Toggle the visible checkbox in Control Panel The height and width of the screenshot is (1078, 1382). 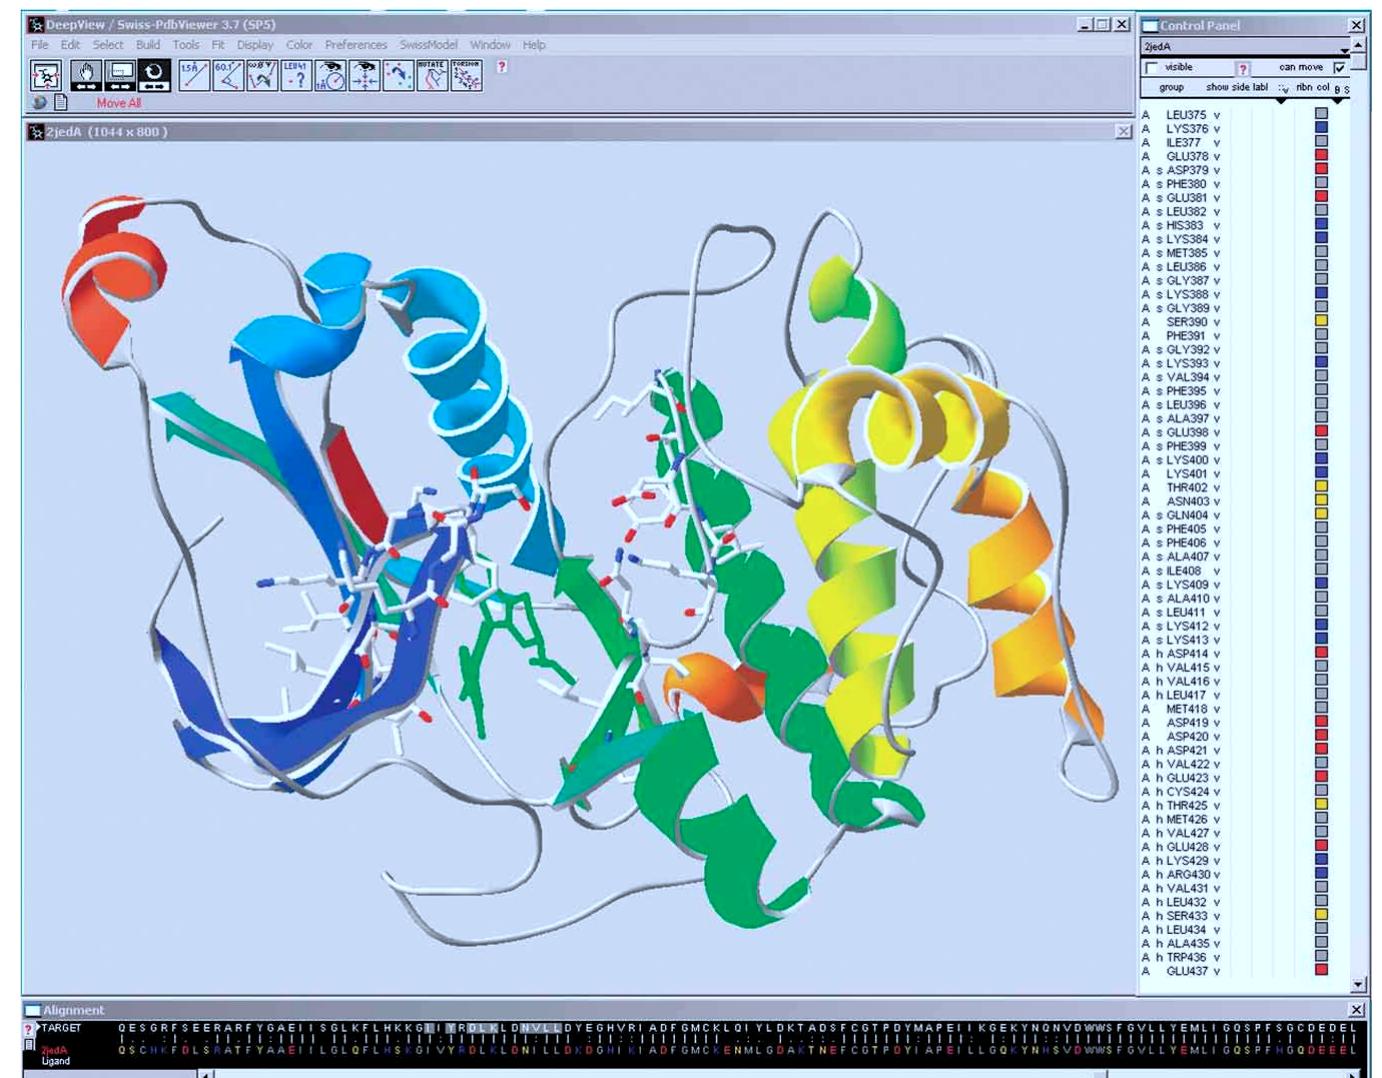pyautogui.click(x=1151, y=67)
